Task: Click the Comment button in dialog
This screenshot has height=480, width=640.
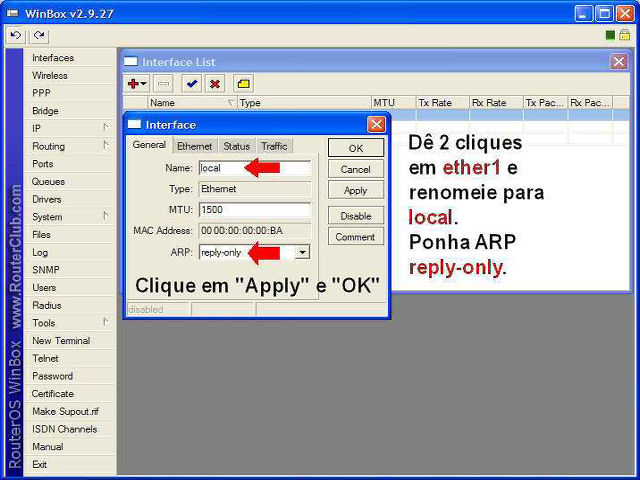Action: point(356,237)
